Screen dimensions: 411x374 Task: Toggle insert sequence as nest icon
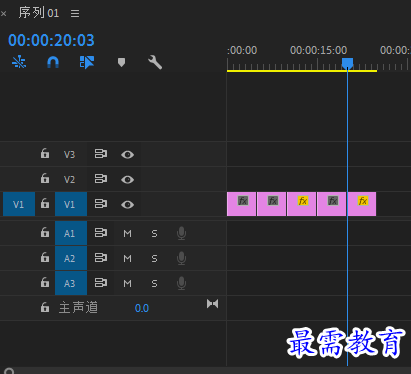(19, 62)
